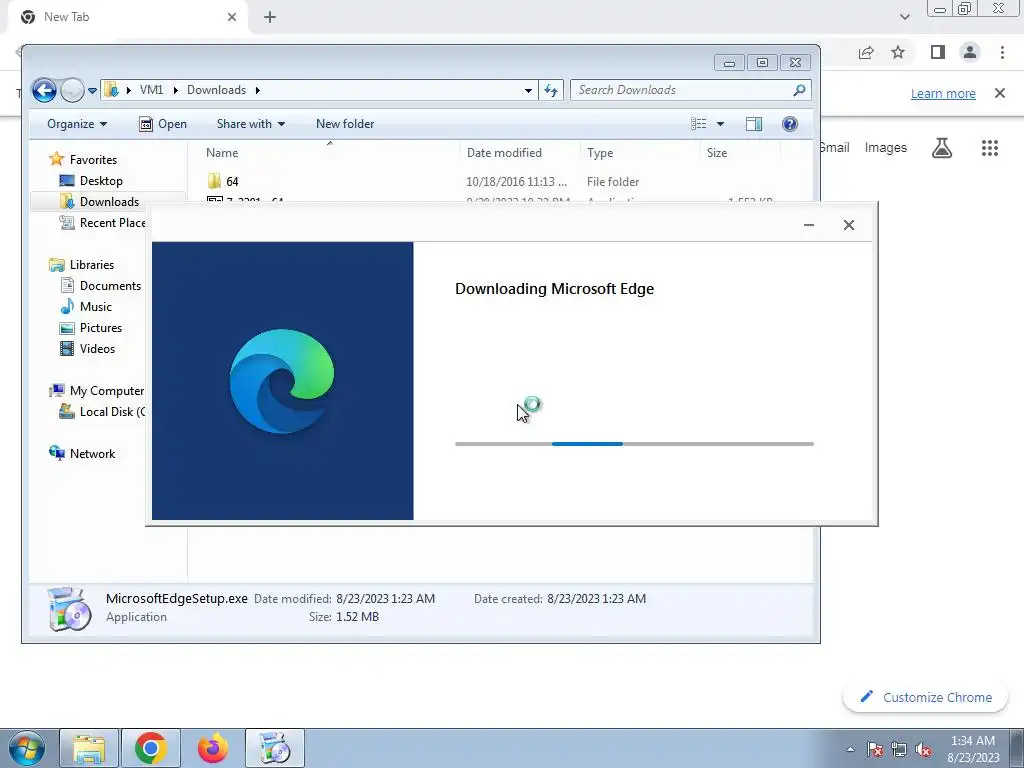Show hidden system tray icons
The width and height of the screenshot is (1024, 768).
pos(850,749)
